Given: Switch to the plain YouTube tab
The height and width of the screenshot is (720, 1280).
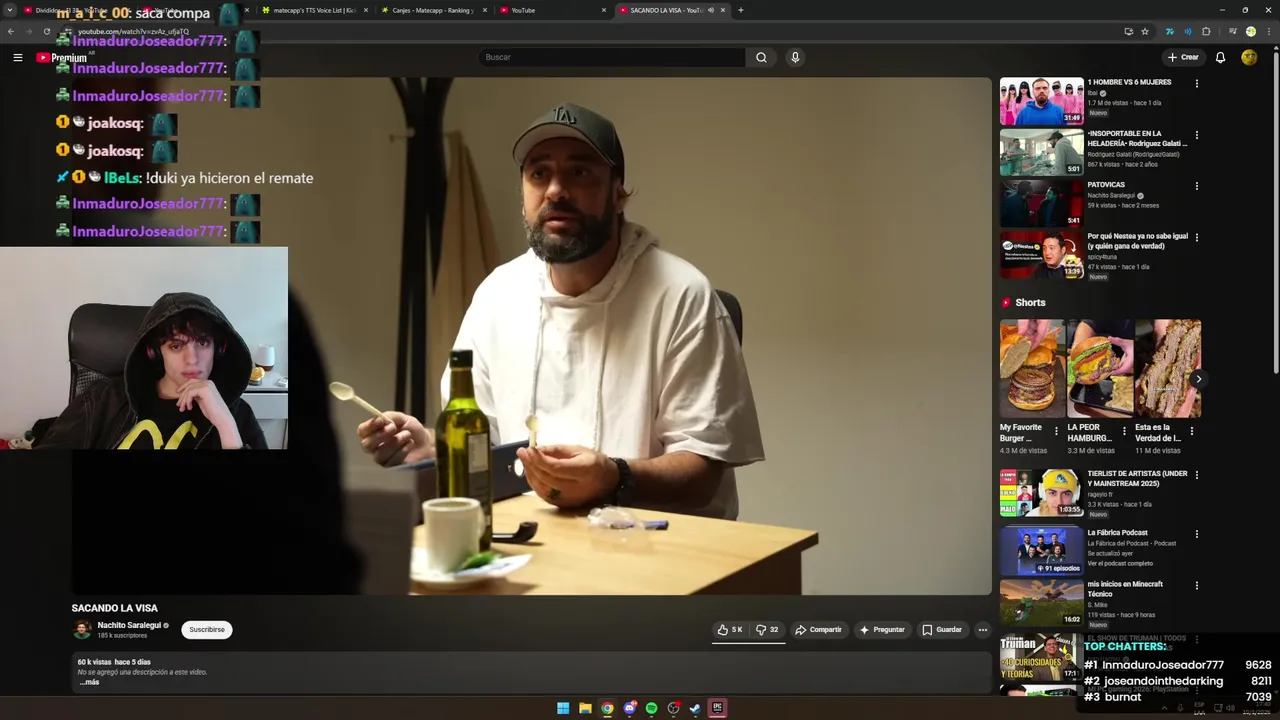Looking at the screenshot, I should 553,10.
